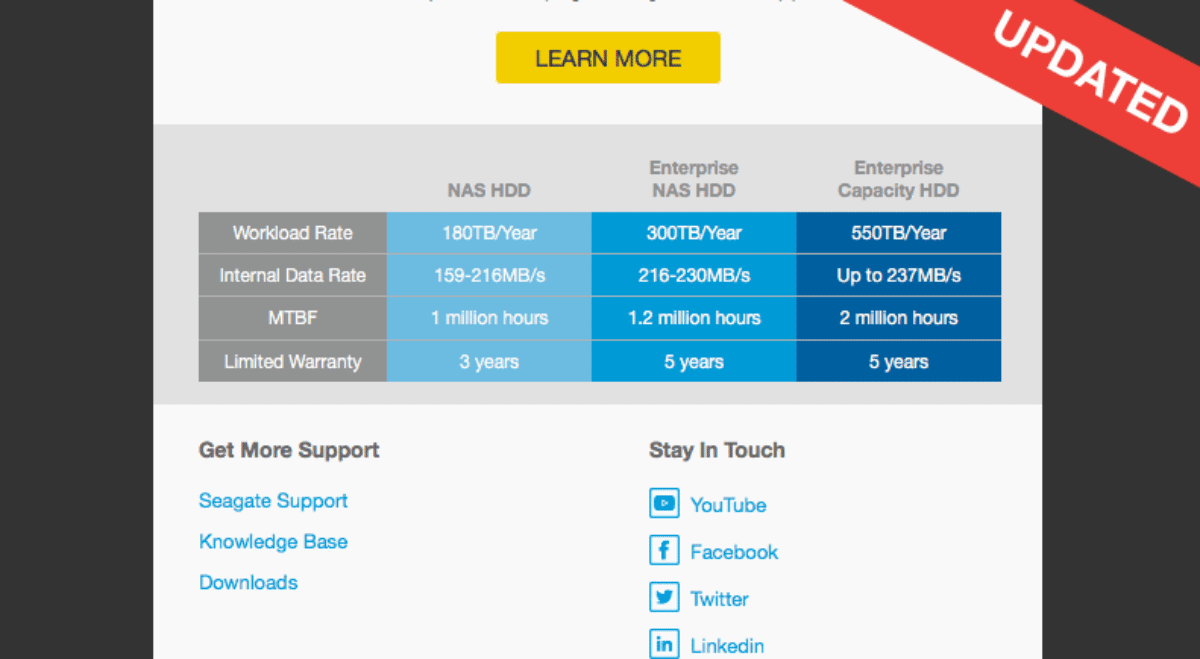Select the Enterprise NAS HDD column header
This screenshot has width=1200, height=659.
click(694, 179)
